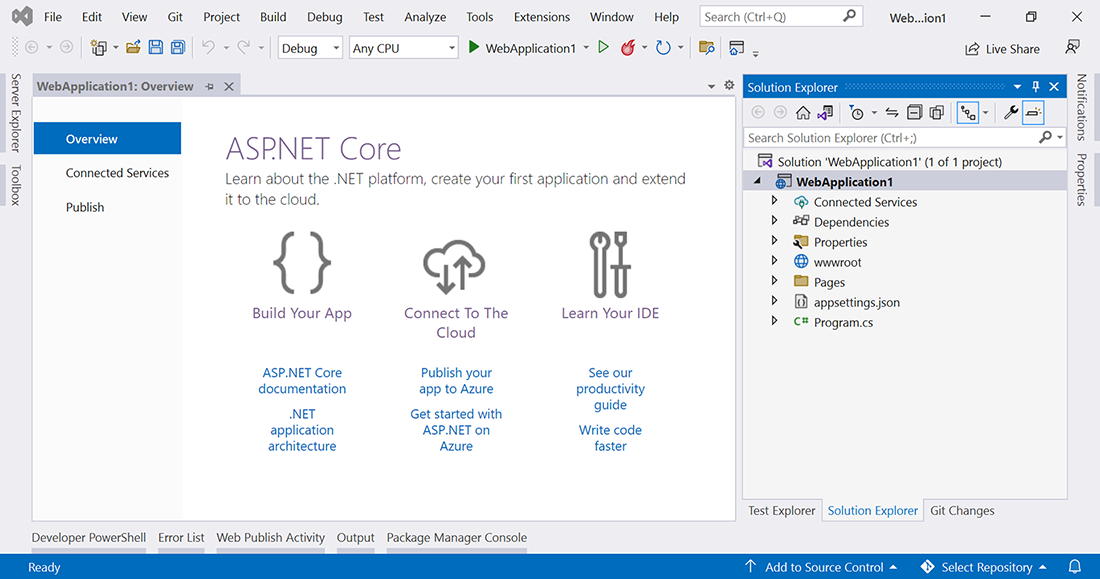The image size is (1100, 579).
Task: Click the Save All double-disk icon
Action: coord(178,48)
